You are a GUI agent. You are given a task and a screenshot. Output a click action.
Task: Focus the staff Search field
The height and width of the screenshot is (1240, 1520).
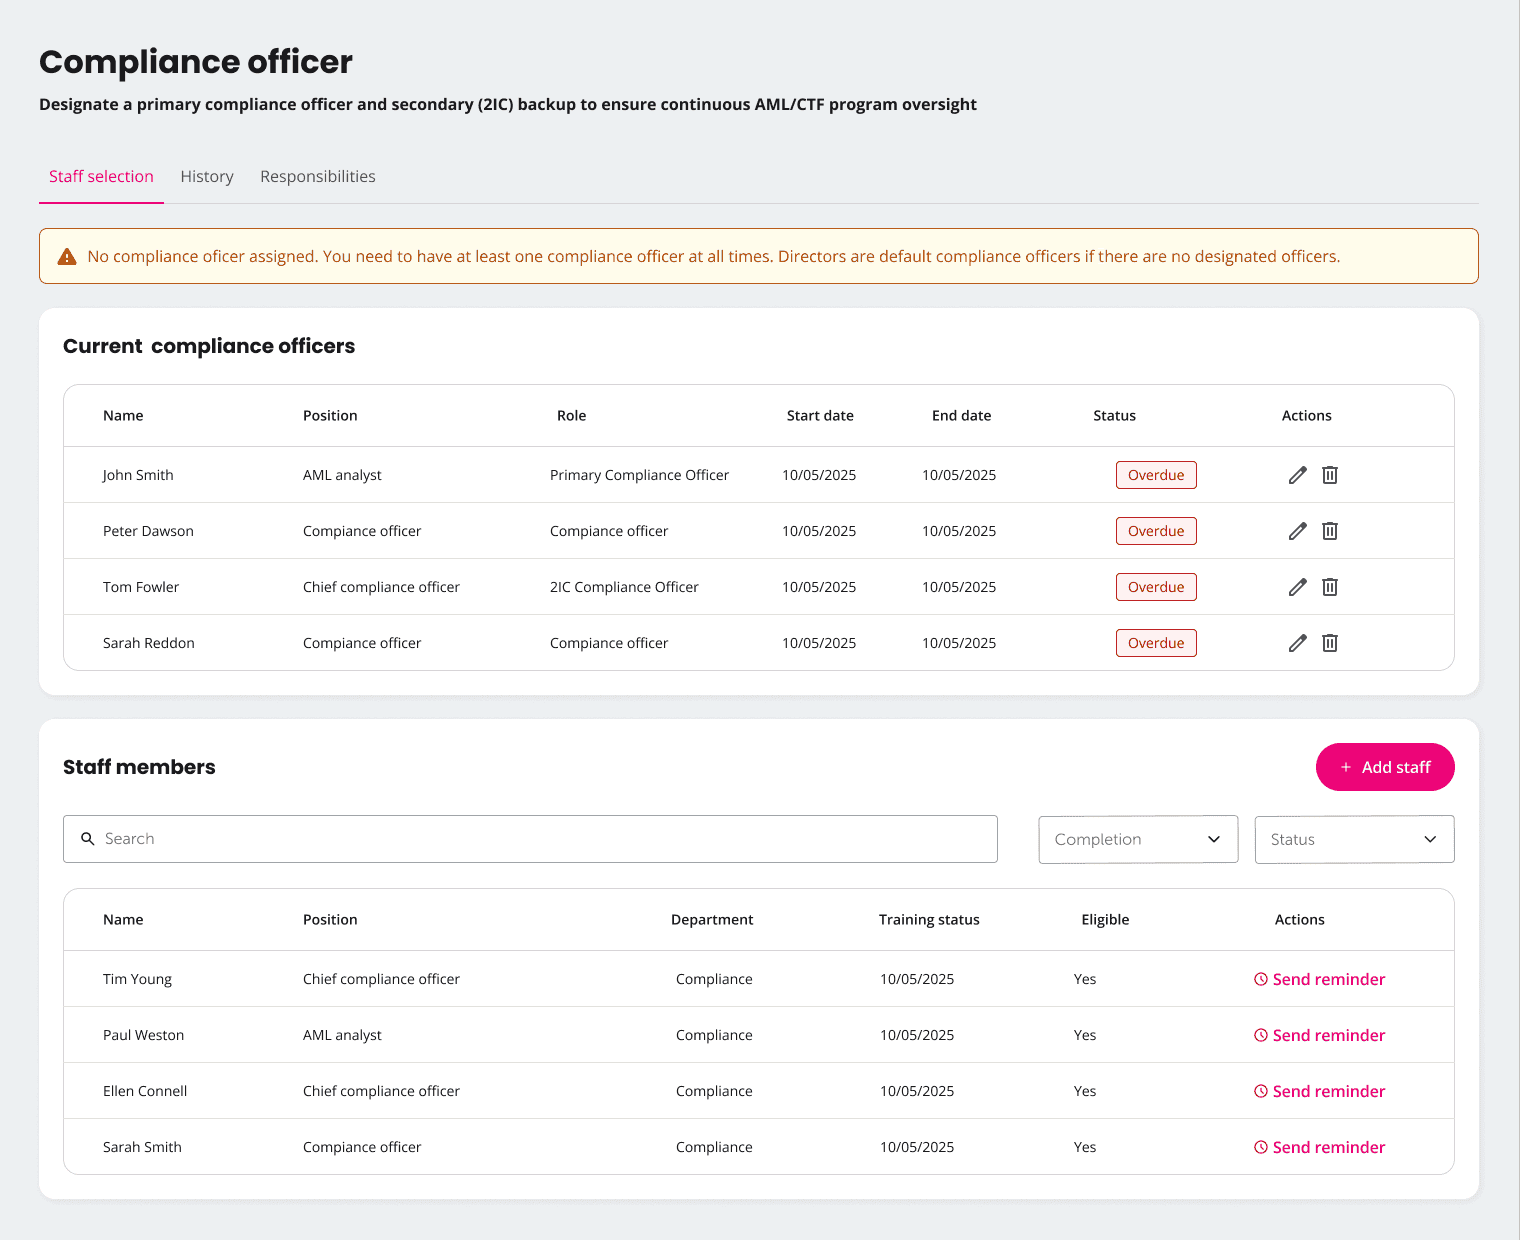click(x=530, y=839)
